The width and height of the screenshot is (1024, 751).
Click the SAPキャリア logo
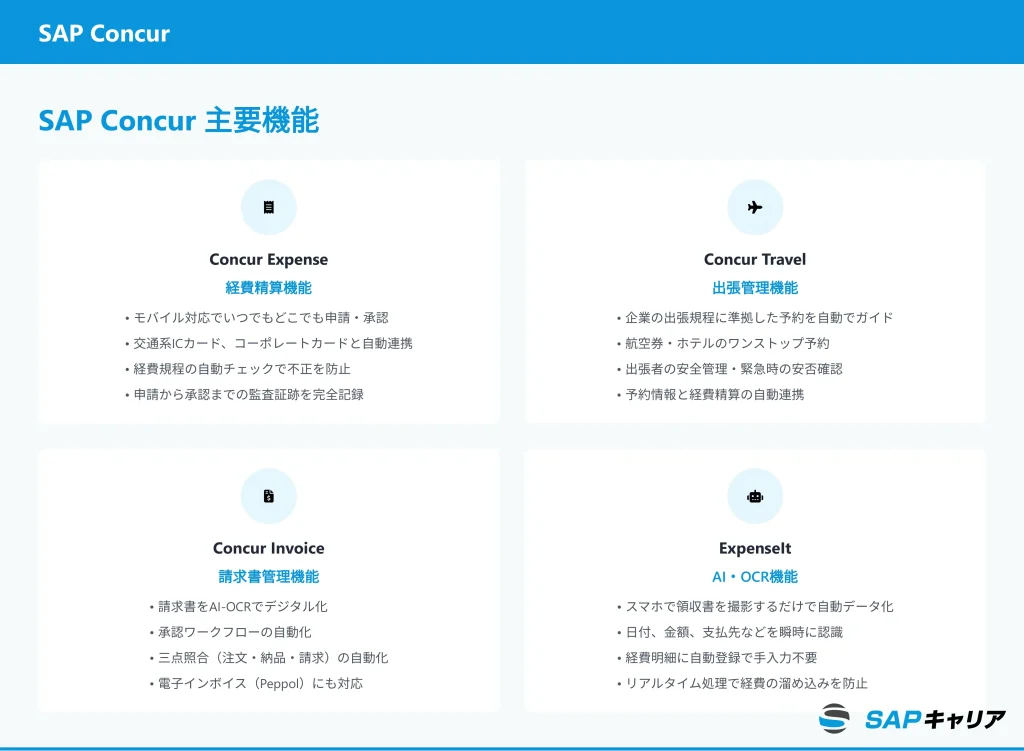912,719
